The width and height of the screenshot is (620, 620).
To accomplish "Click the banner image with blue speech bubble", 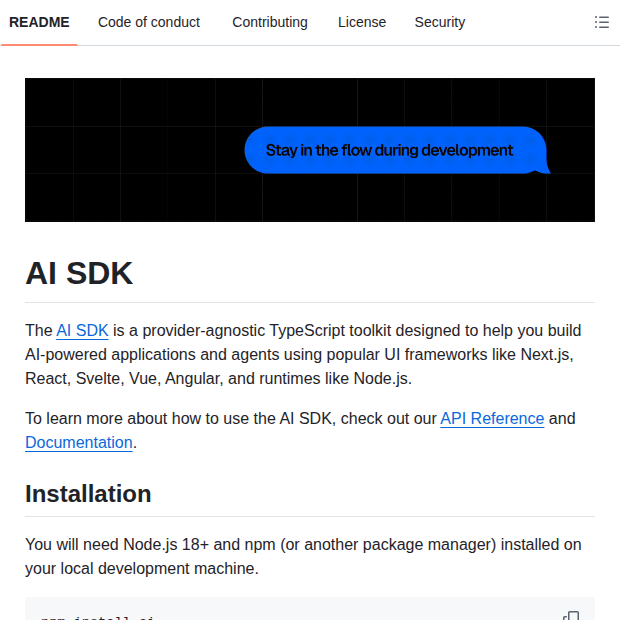I will coord(310,150).
